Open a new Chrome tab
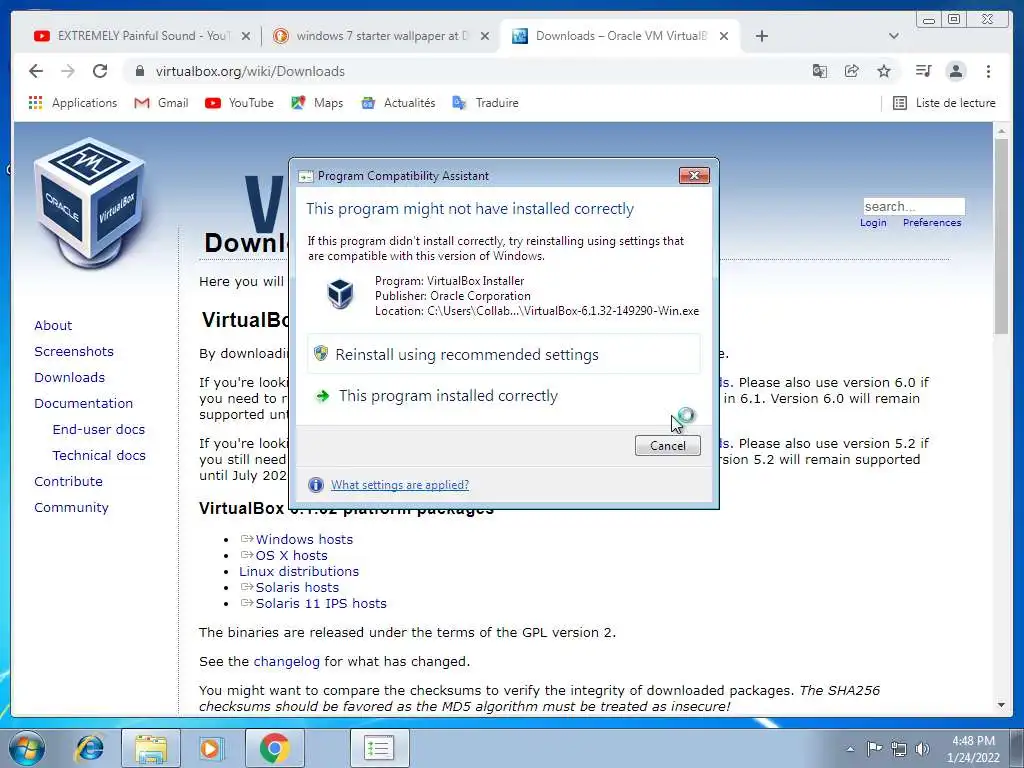The height and width of the screenshot is (768, 1024). 761,36
